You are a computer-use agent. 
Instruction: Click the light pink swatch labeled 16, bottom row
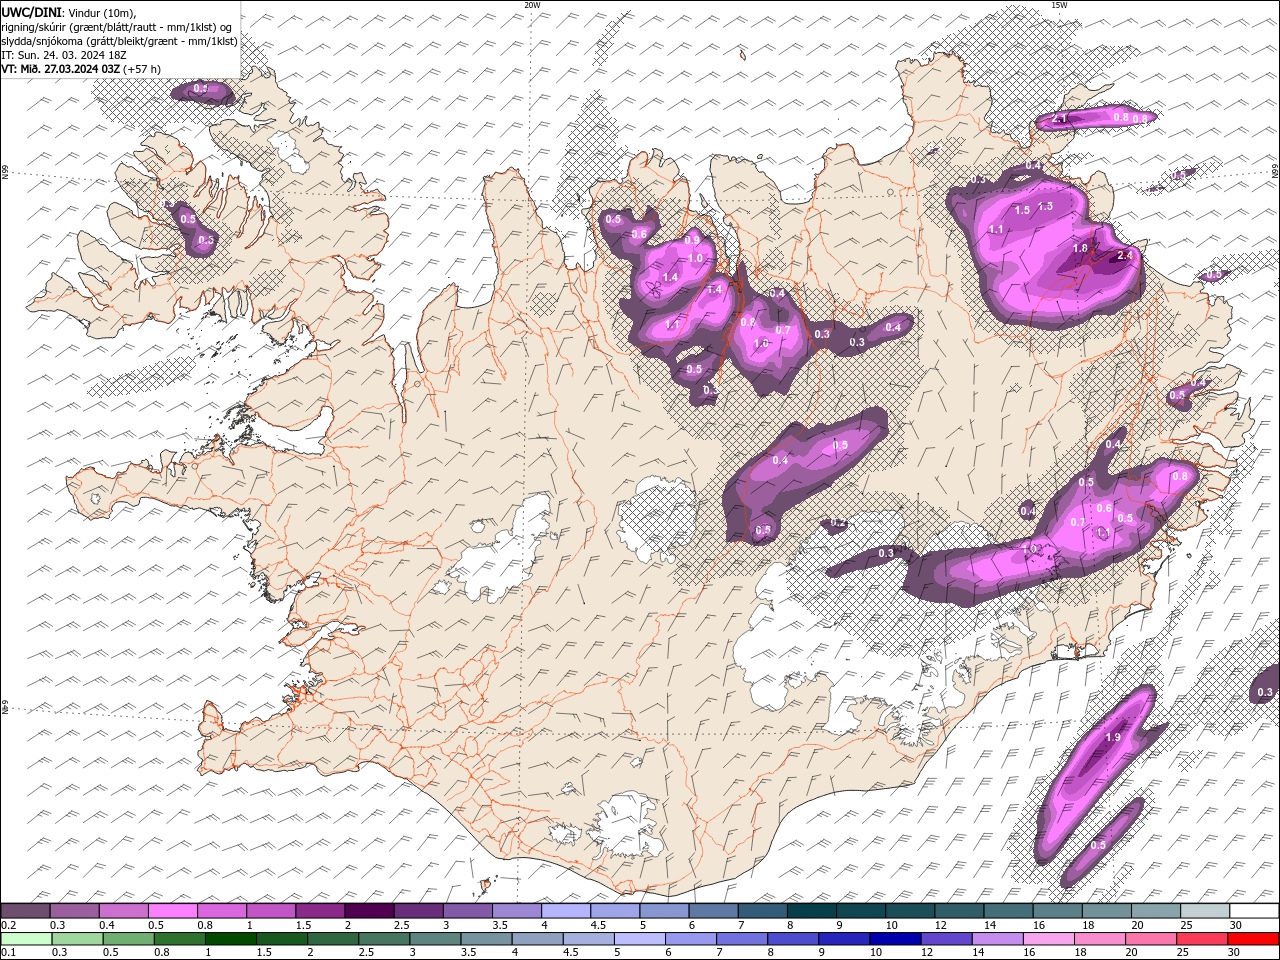[1048, 939]
